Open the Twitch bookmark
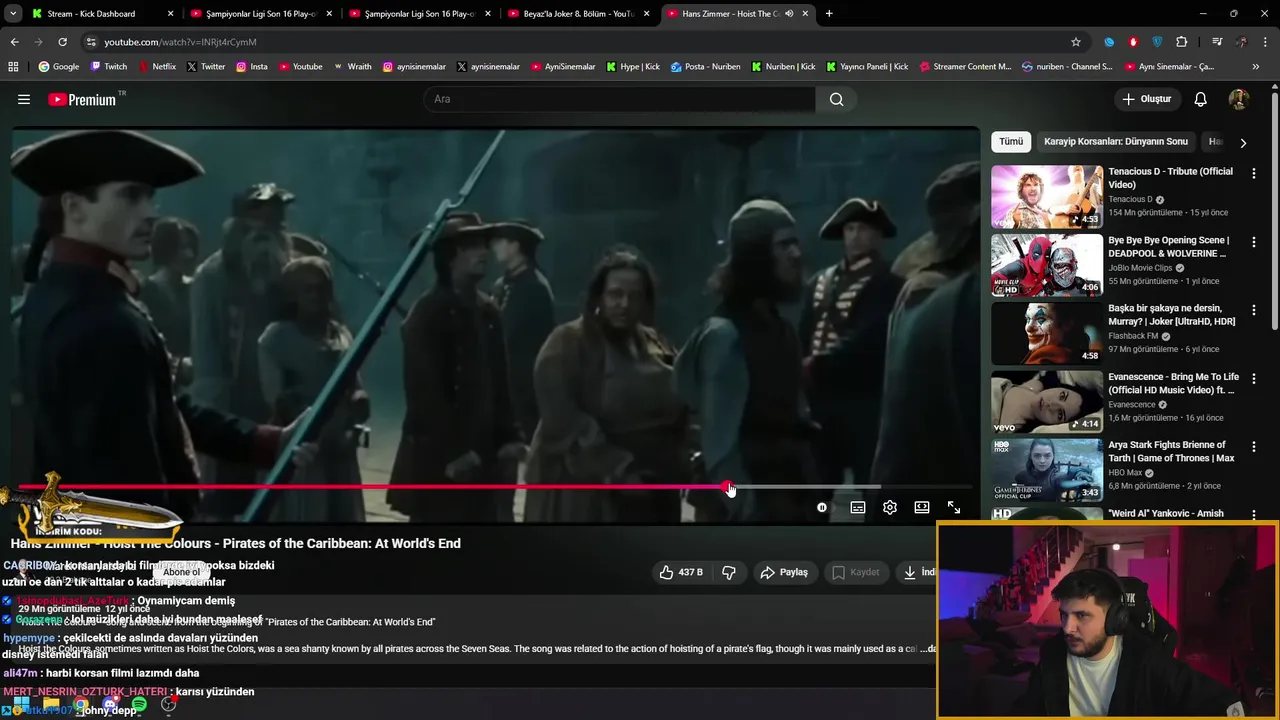 click(109, 67)
